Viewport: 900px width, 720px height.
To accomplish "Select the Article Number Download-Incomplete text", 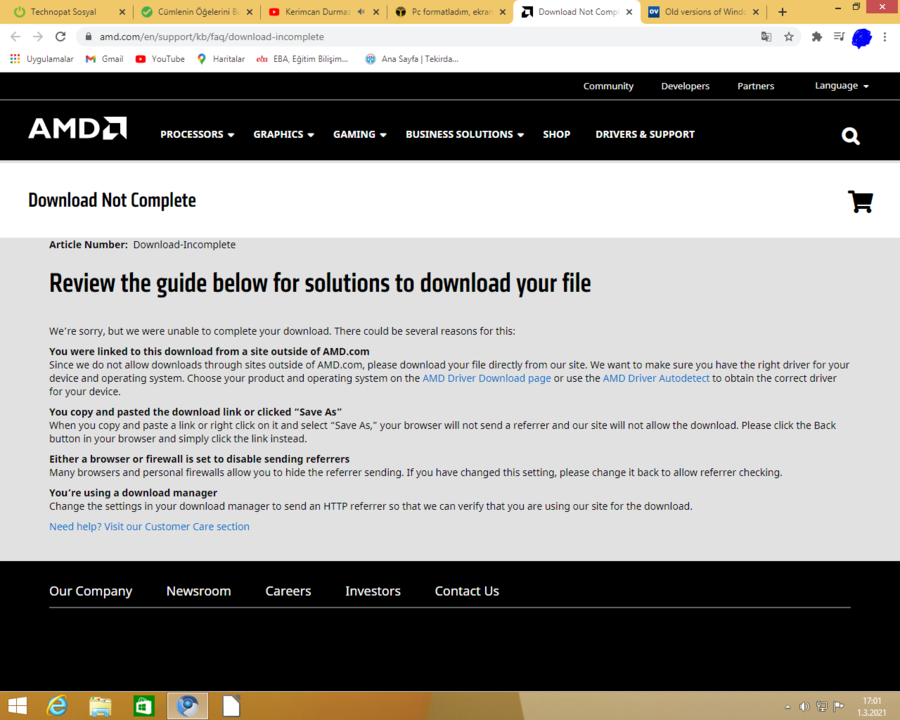I will [142, 245].
